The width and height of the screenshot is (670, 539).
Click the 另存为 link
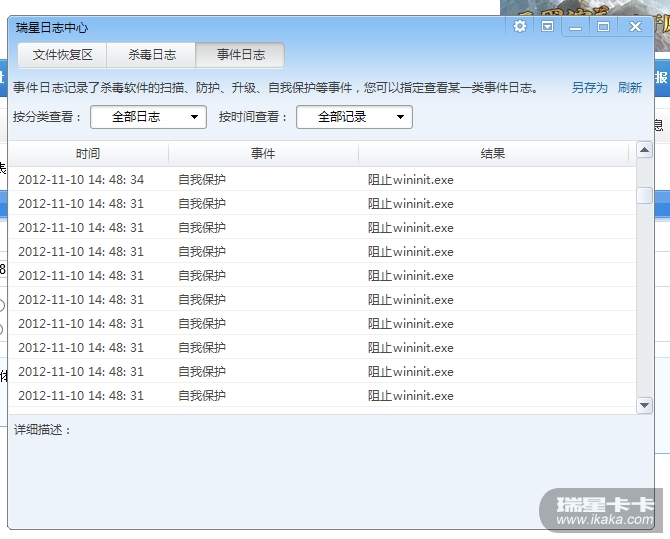[589, 88]
